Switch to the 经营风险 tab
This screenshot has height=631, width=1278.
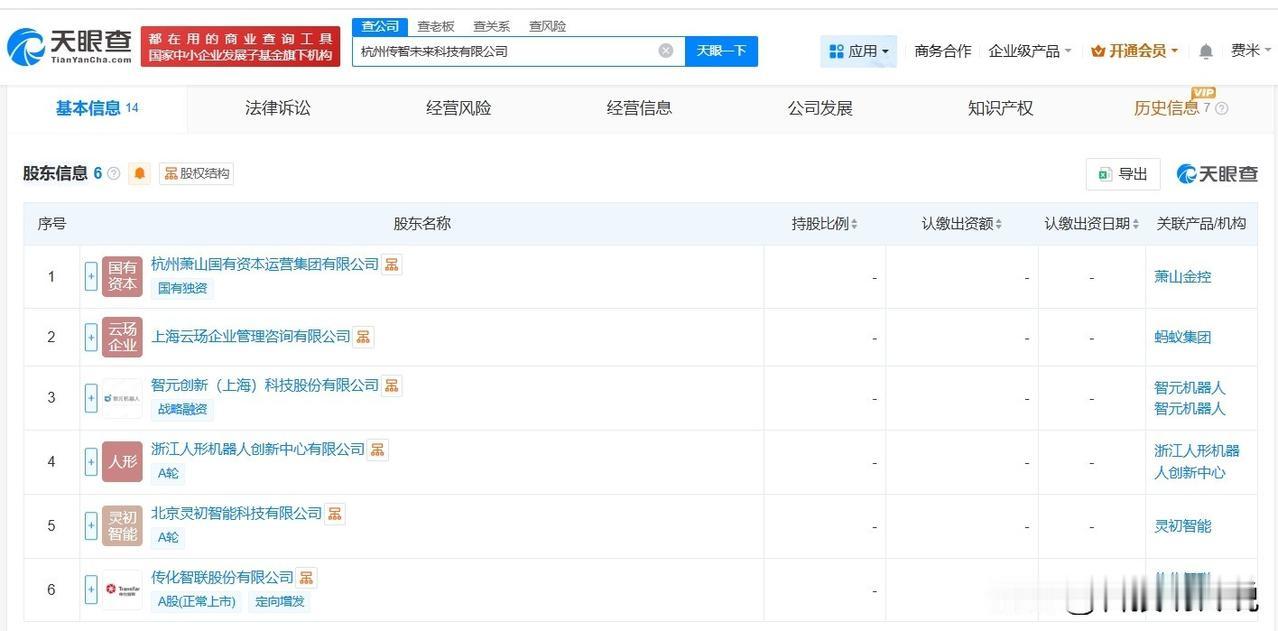(459, 108)
